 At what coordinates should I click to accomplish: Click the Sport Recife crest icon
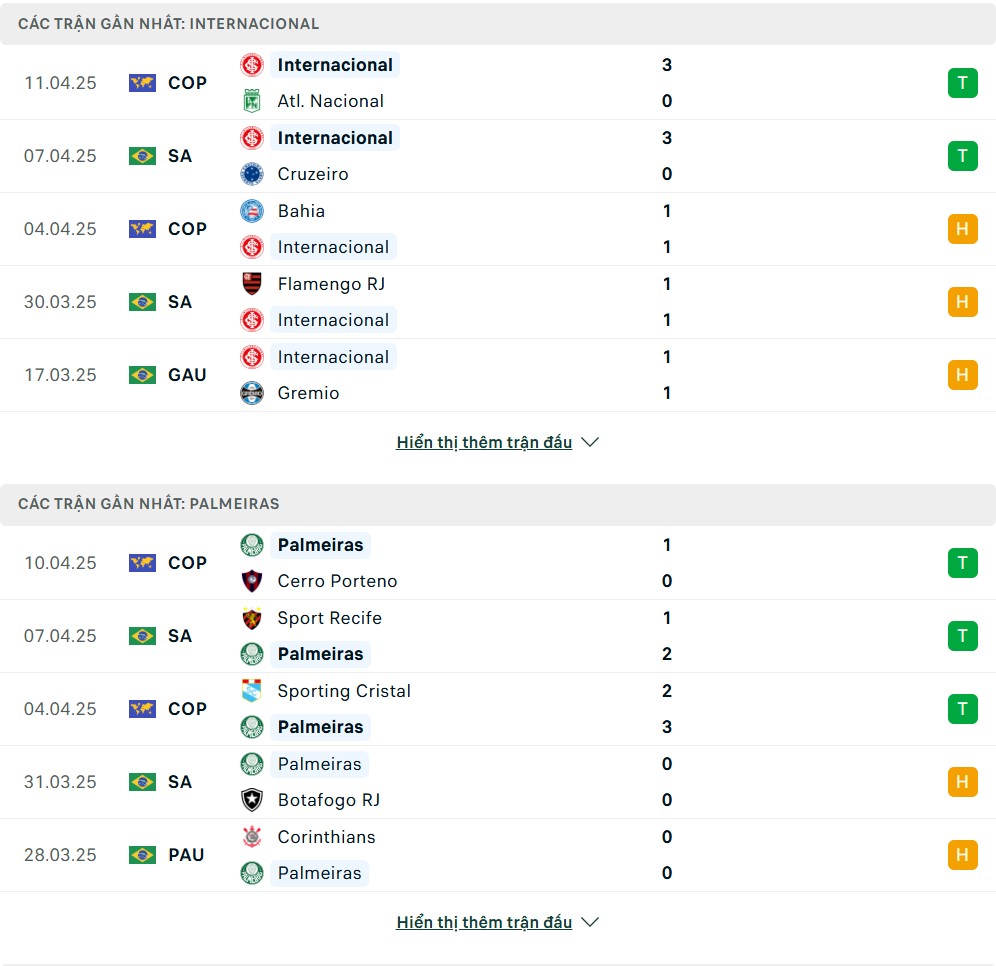[252, 618]
